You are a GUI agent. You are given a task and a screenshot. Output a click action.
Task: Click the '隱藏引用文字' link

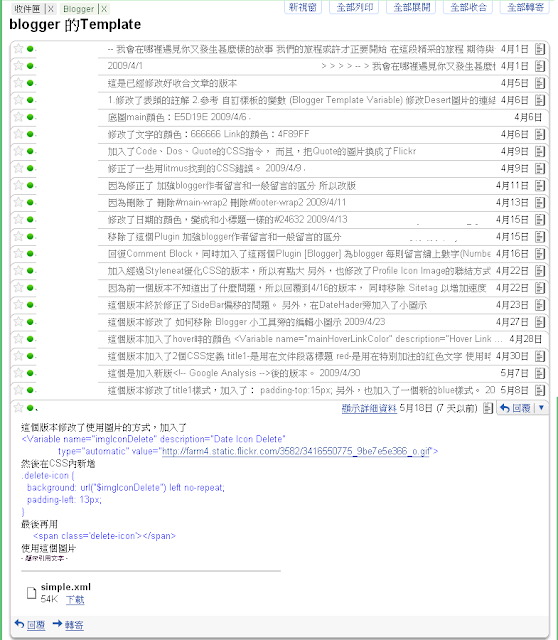pyautogui.click(x=44, y=558)
